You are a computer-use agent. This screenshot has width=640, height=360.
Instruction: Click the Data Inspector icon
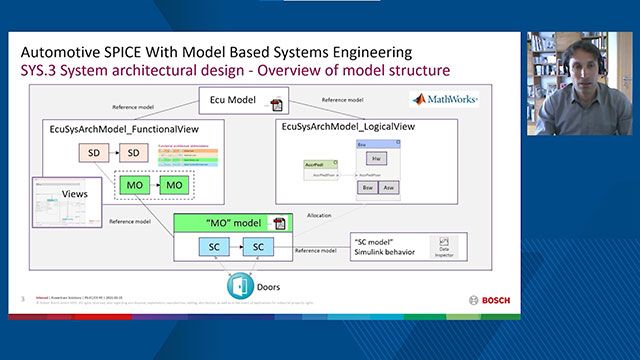click(444, 247)
